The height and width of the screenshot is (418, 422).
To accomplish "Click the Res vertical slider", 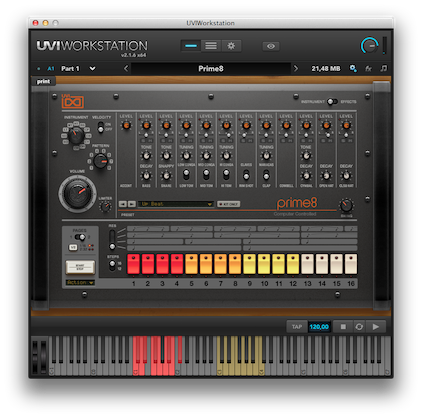I will (112, 239).
